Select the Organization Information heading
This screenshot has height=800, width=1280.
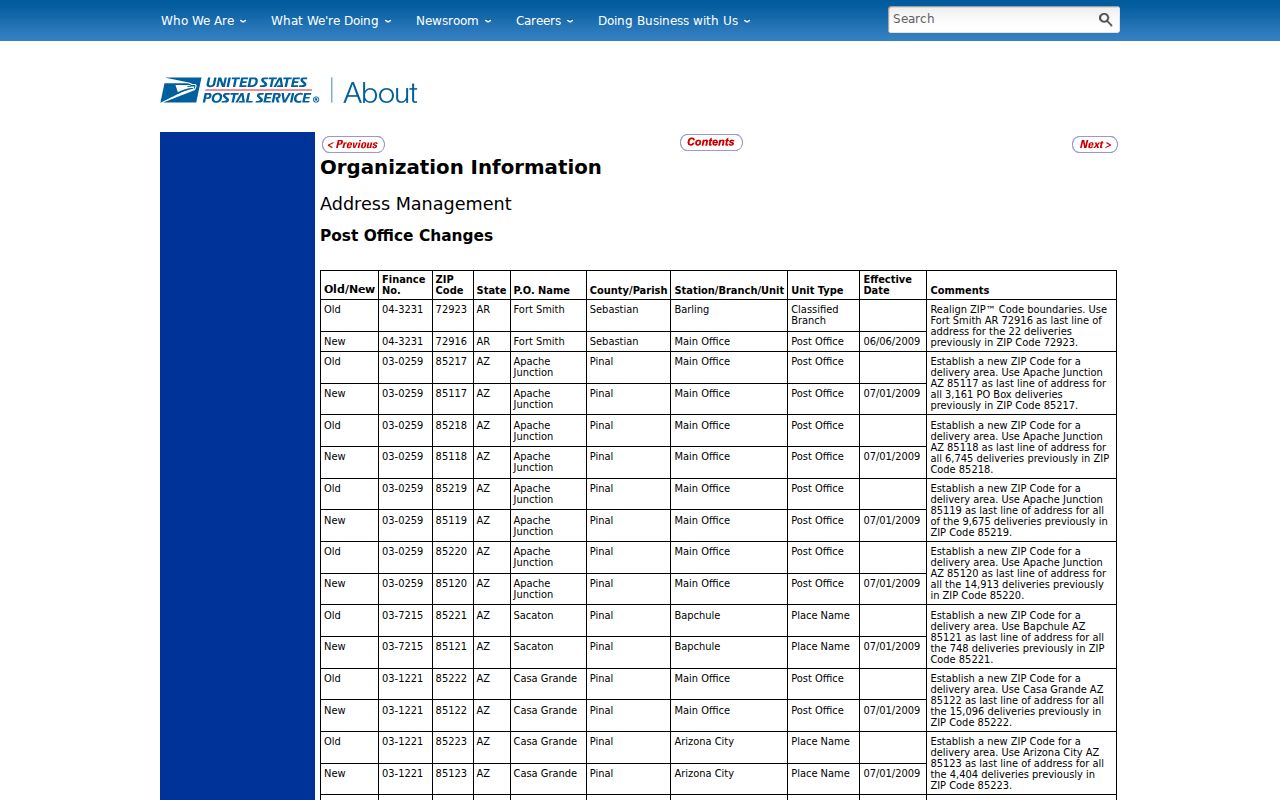(x=461, y=167)
